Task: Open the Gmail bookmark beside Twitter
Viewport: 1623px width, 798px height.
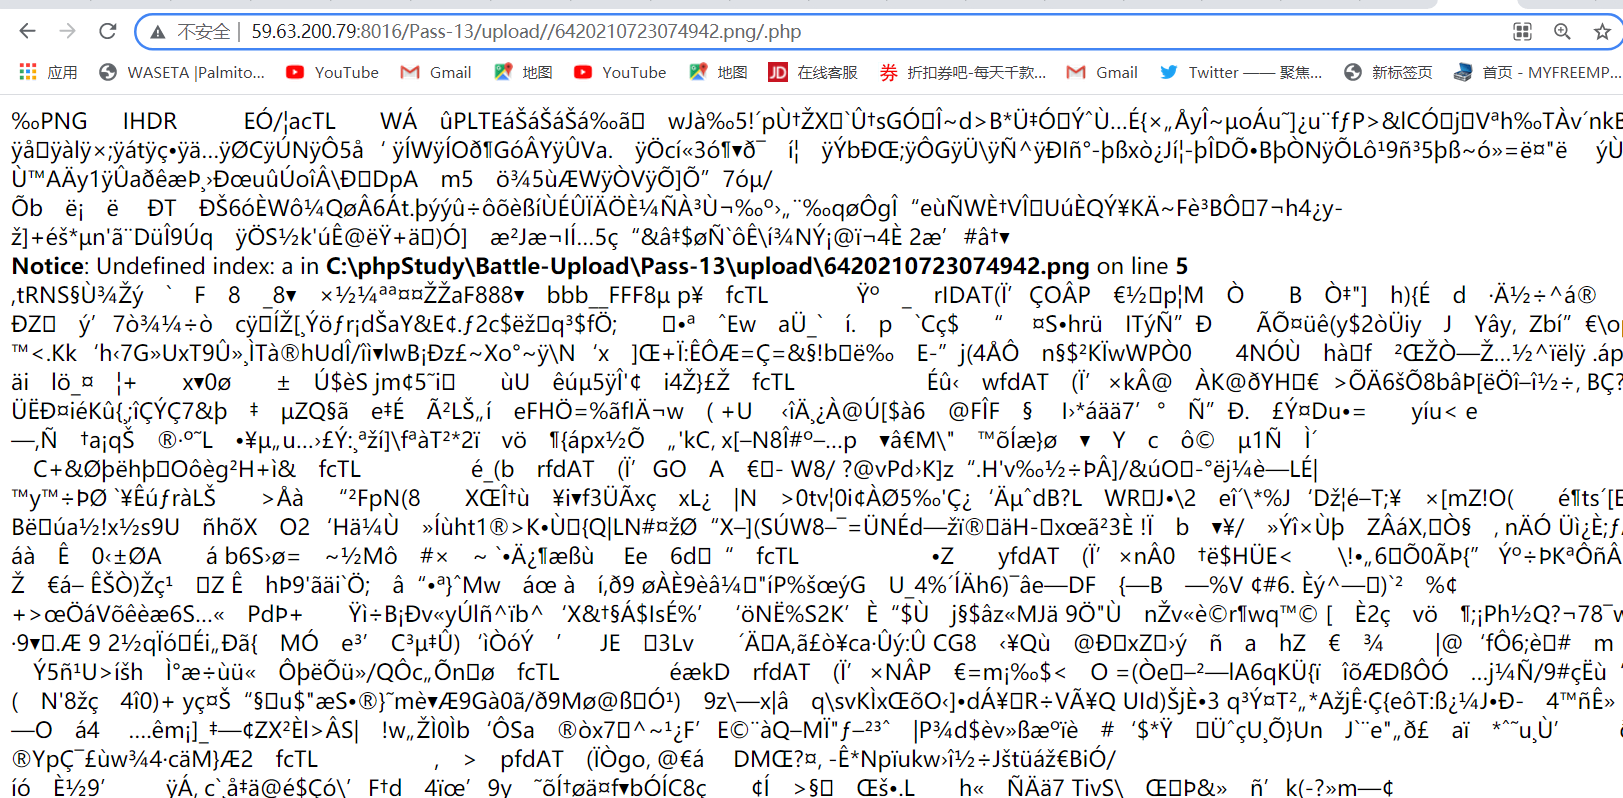Action: click(x=1102, y=72)
